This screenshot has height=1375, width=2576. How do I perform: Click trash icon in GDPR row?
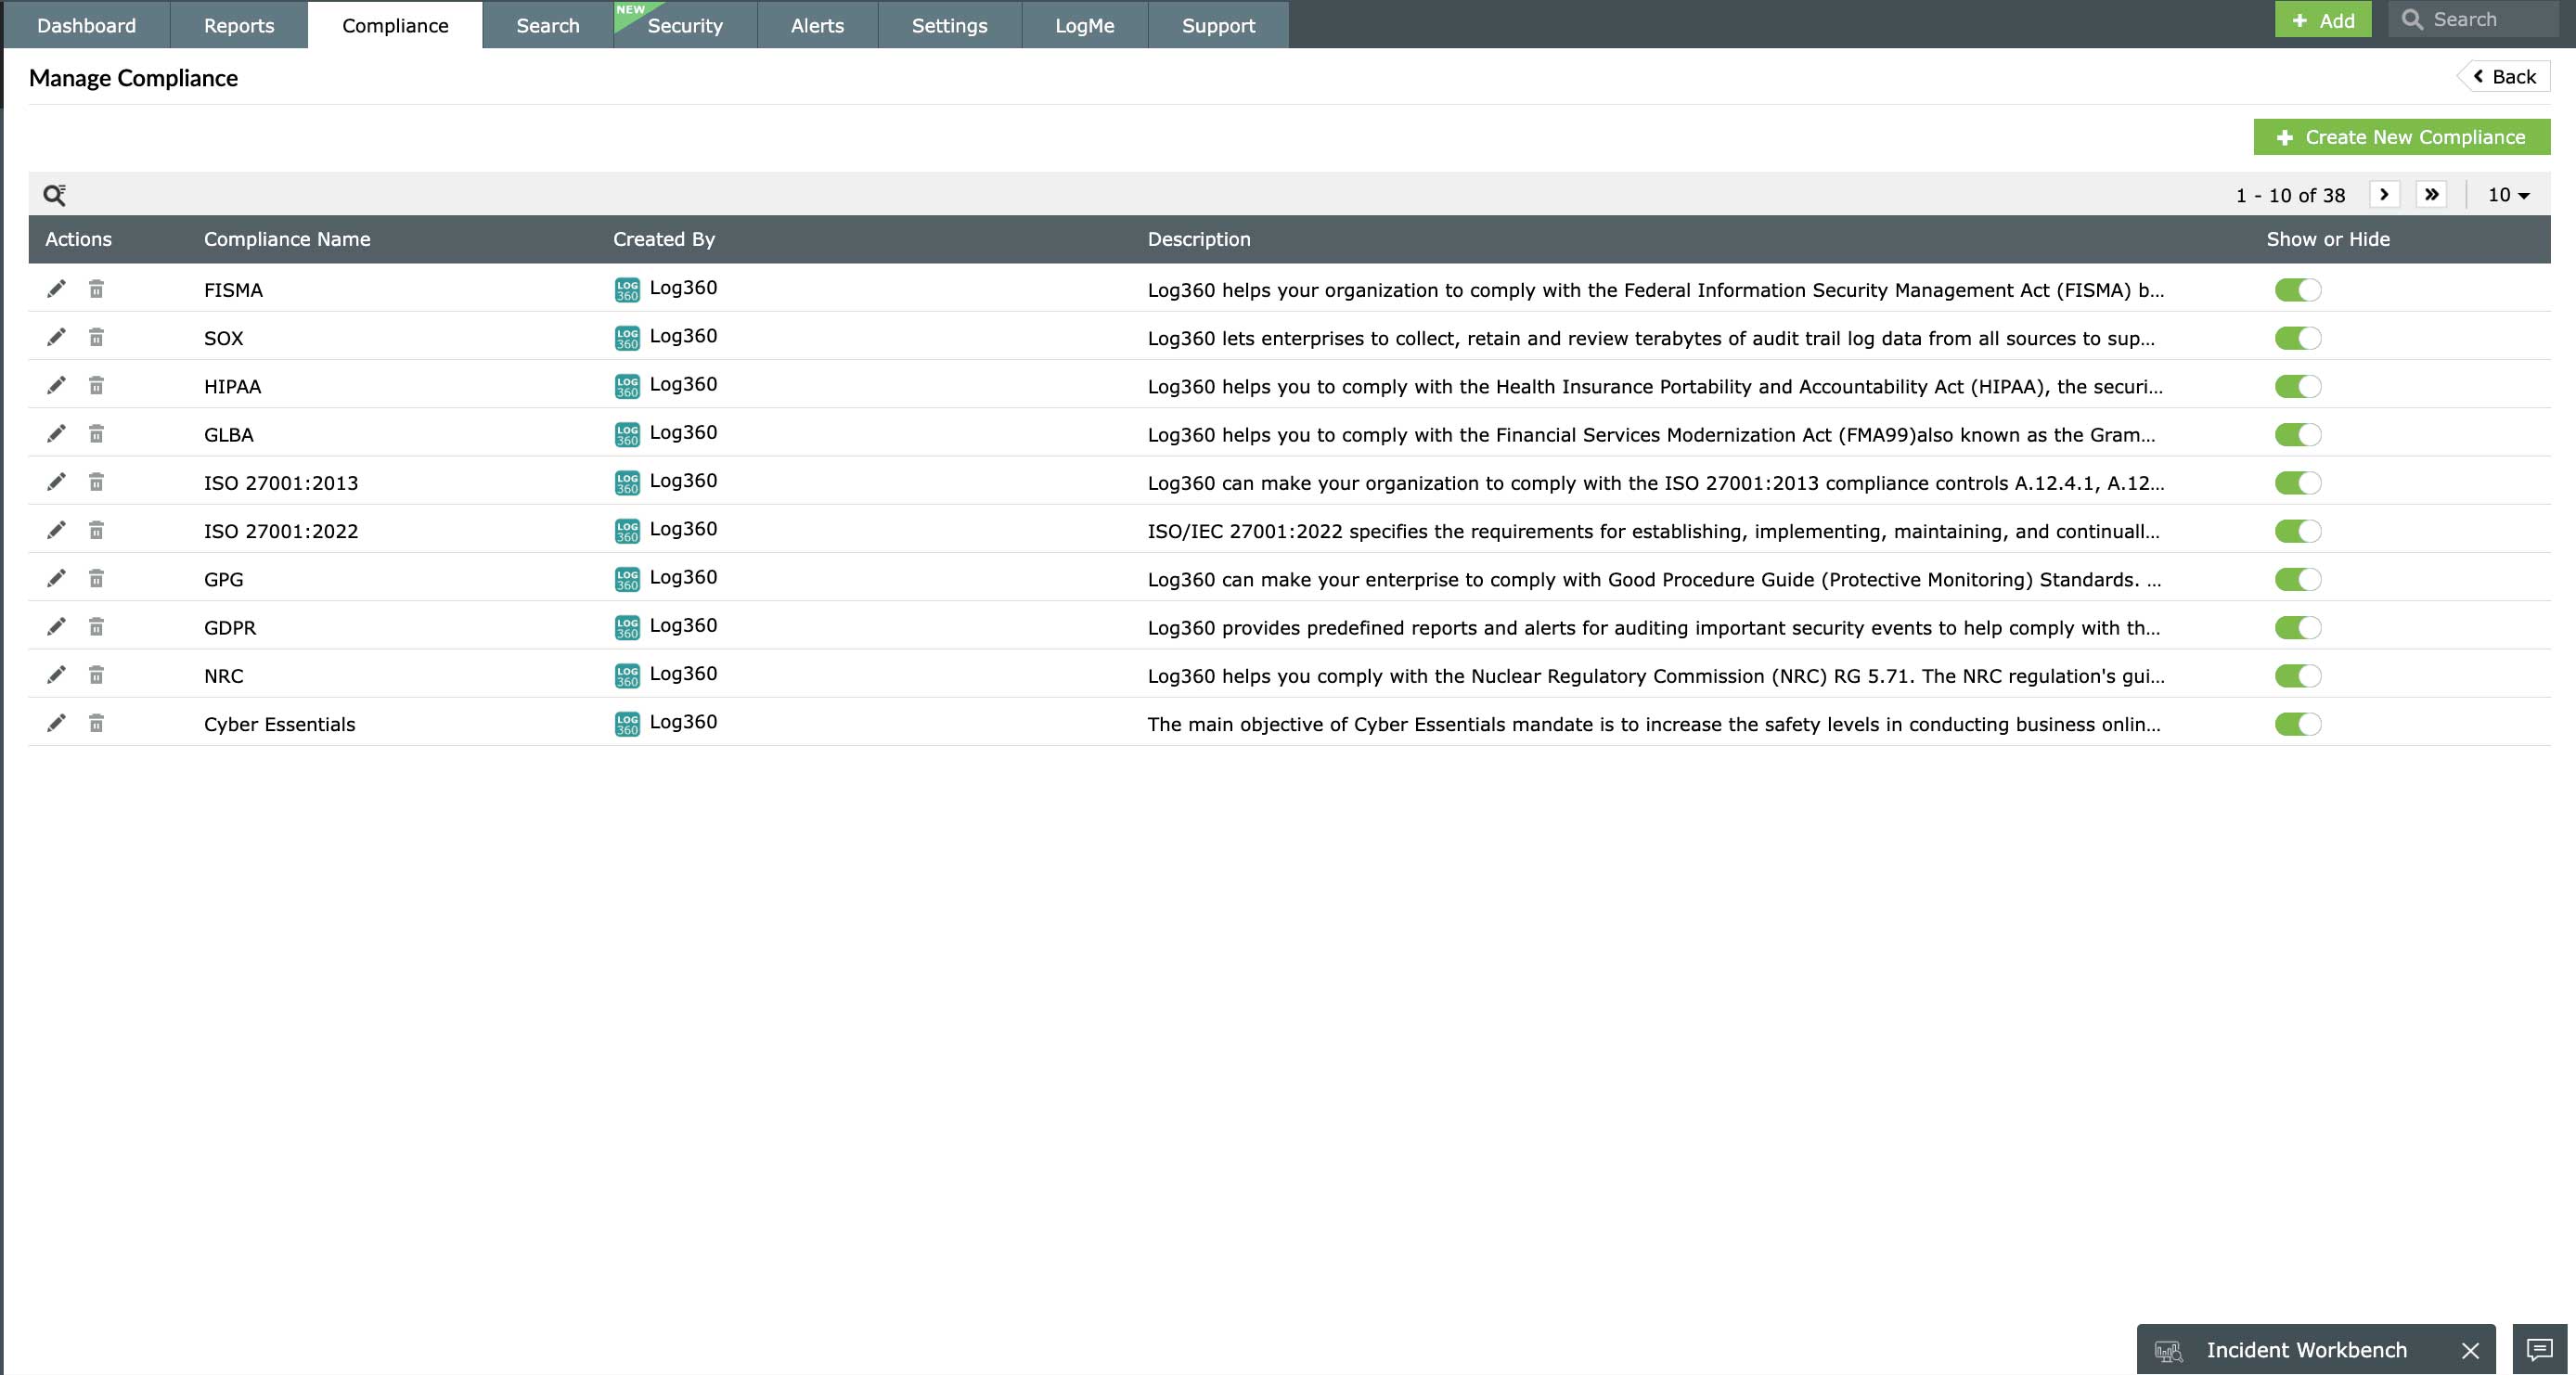click(96, 626)
